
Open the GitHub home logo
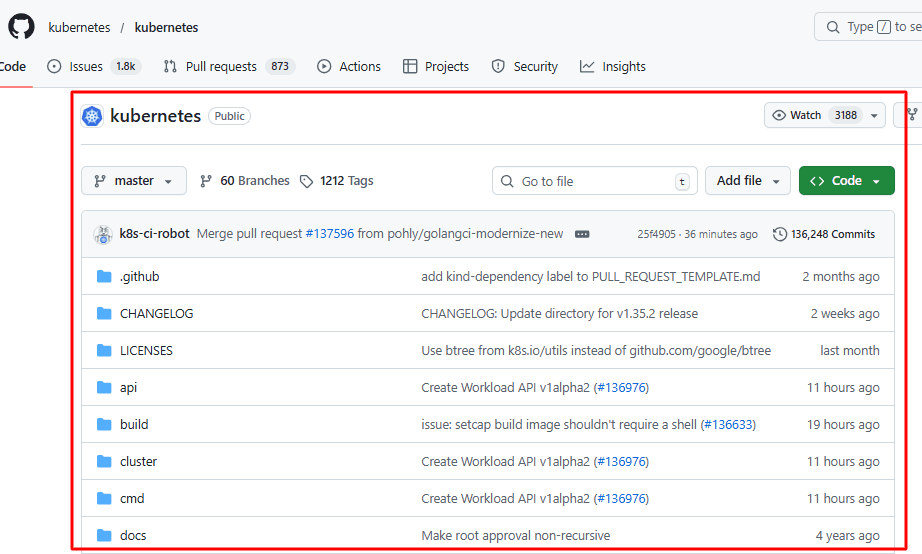pos(21,27)
